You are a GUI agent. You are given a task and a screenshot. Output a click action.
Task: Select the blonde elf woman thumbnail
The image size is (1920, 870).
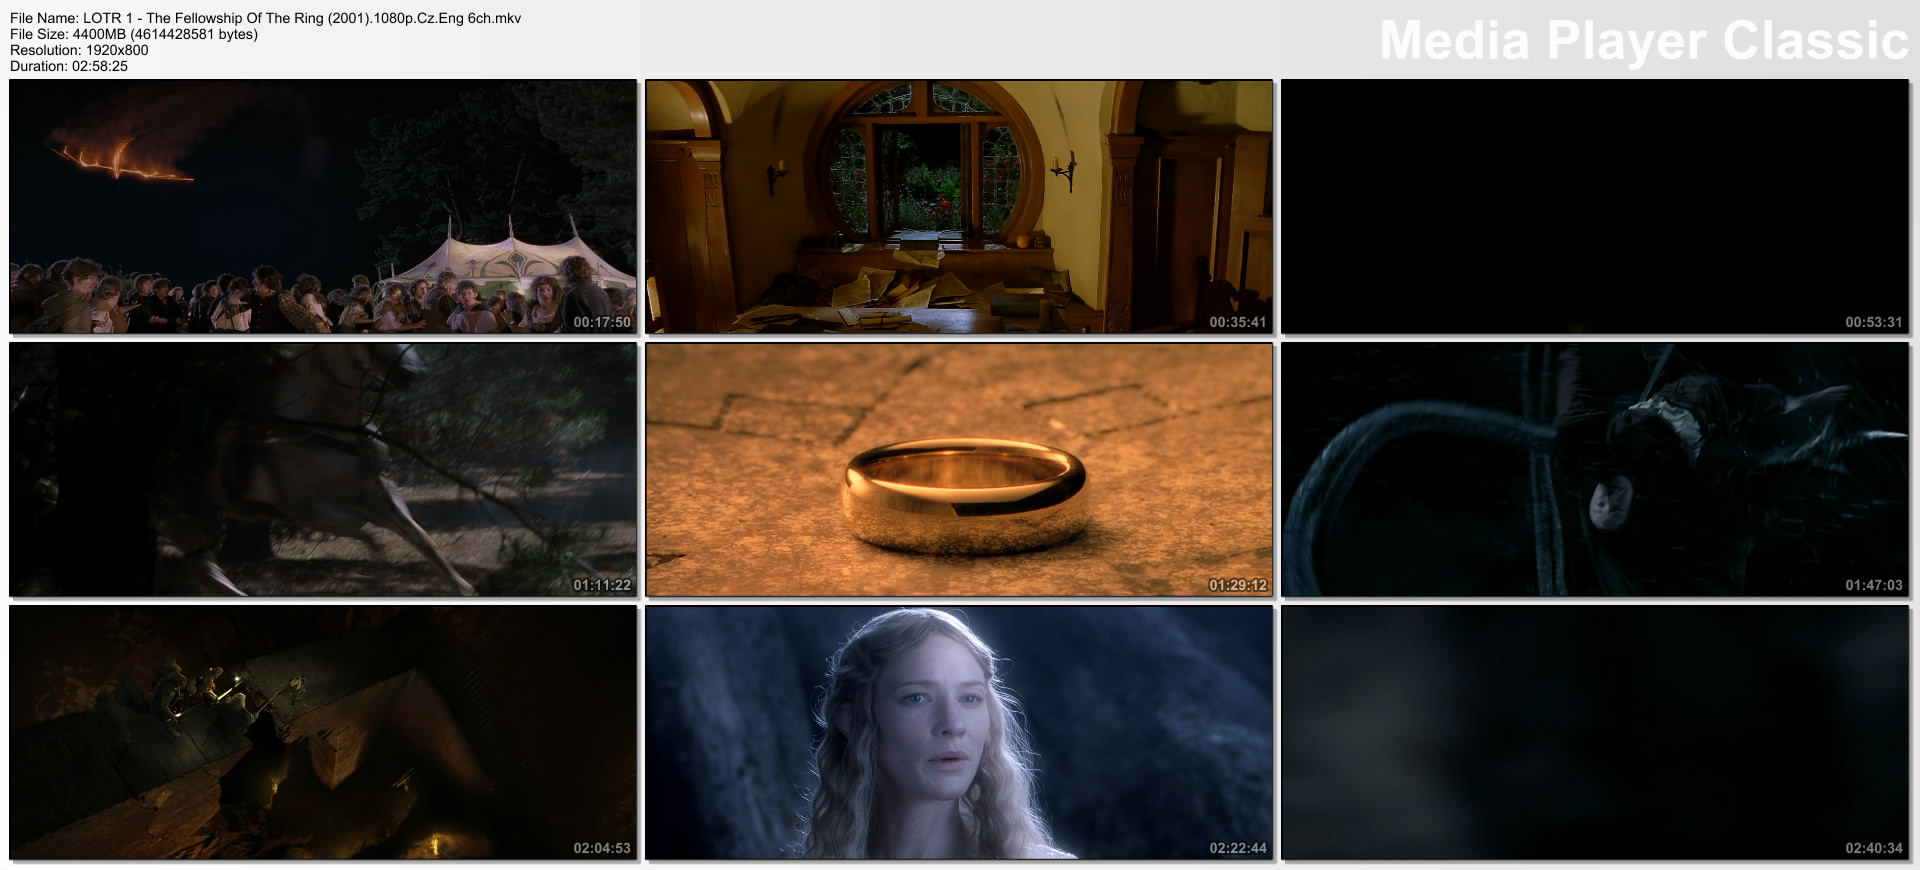(x=959, y=732)
